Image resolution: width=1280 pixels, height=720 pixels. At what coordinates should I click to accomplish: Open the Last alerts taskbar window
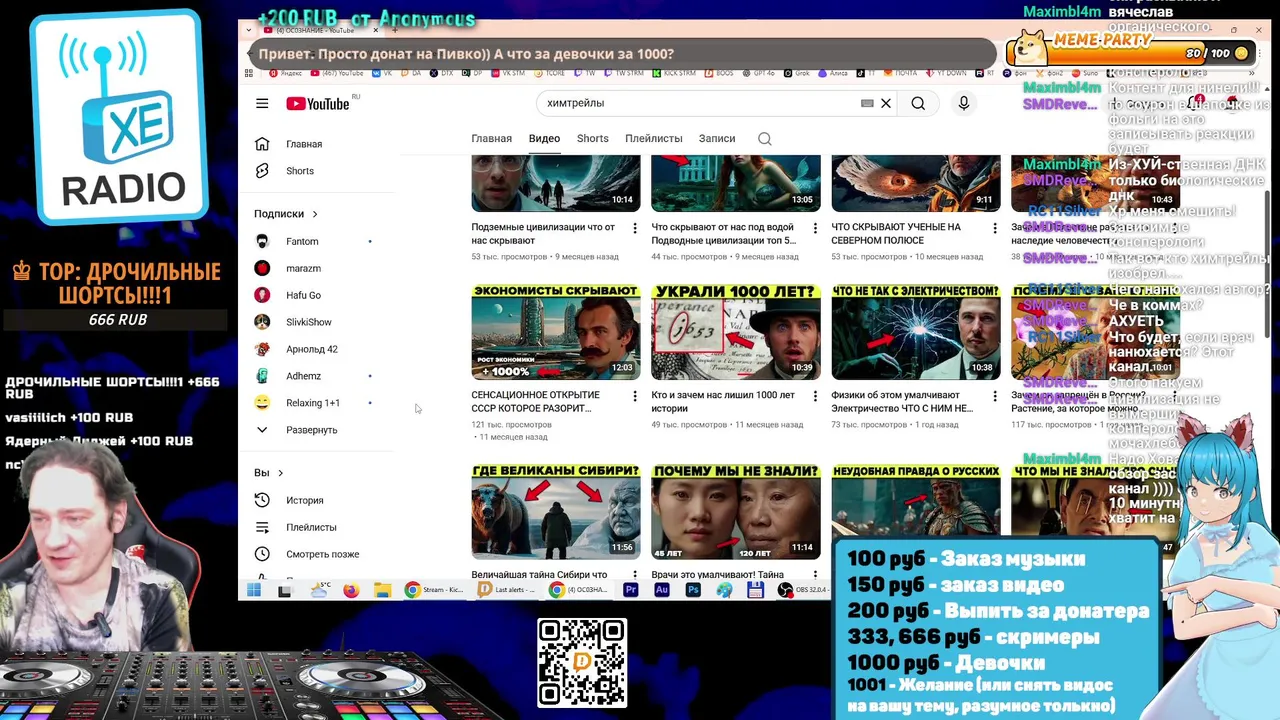[x=506, y=590]
